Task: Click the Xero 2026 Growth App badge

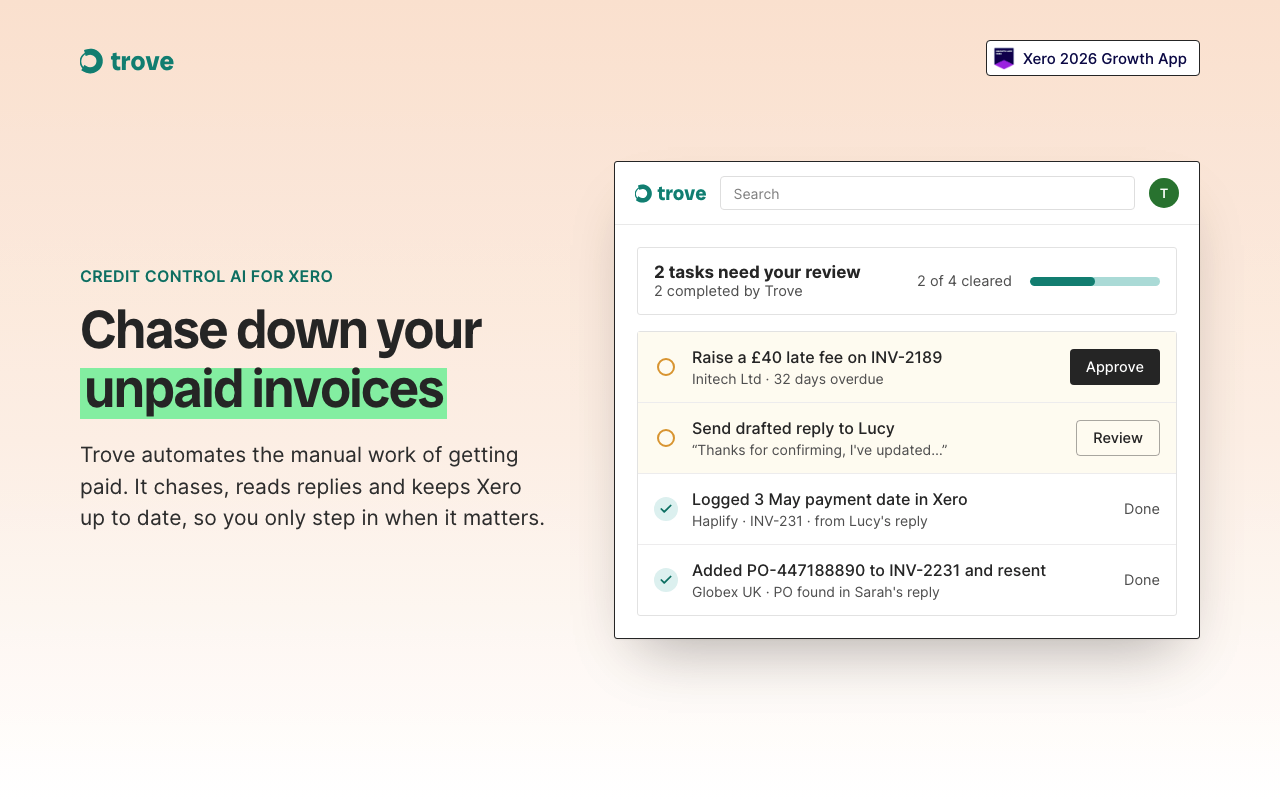Action: point(1093,58)
